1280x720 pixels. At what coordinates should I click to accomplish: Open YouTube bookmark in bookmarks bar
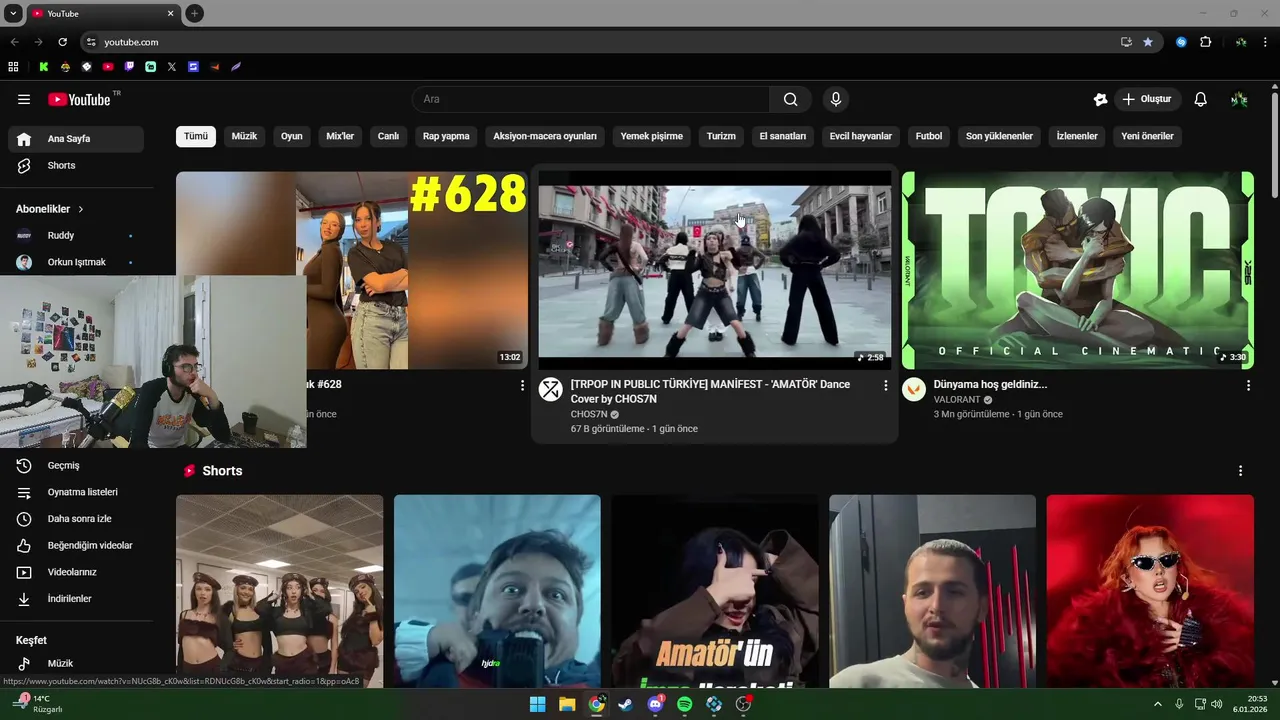[x=108, y=67]
